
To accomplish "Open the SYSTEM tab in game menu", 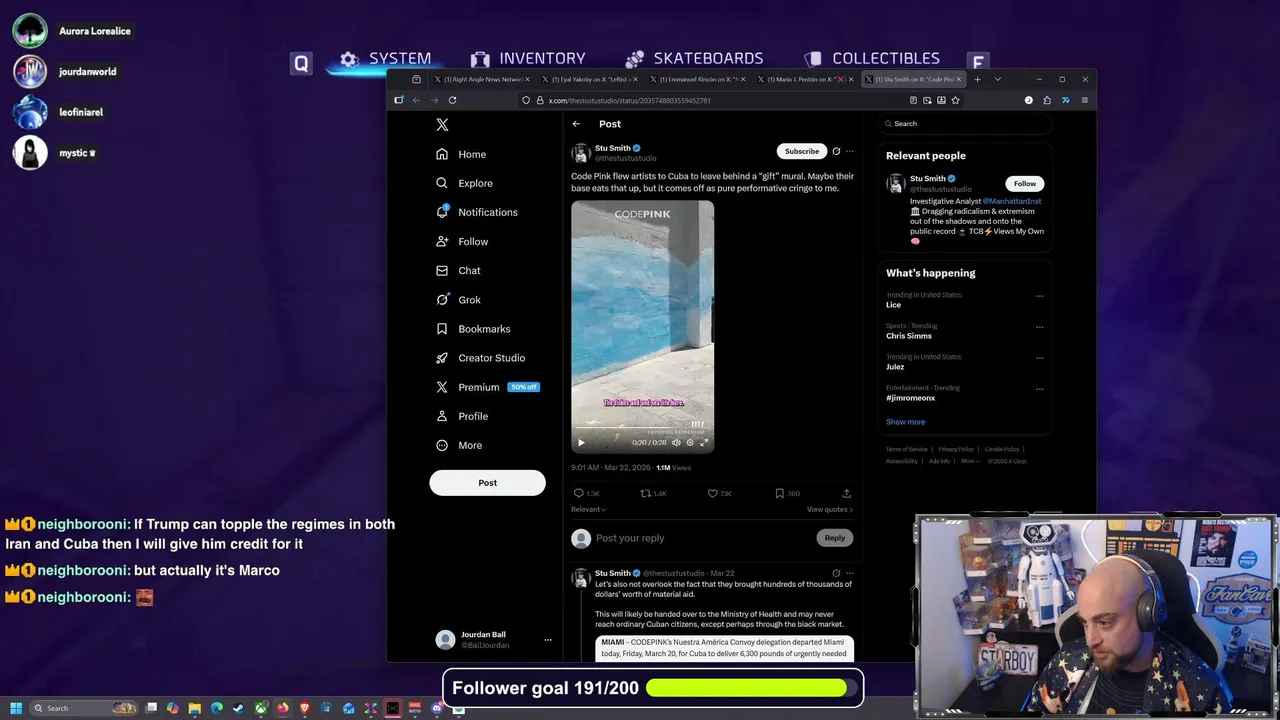I will coord(386,59).
